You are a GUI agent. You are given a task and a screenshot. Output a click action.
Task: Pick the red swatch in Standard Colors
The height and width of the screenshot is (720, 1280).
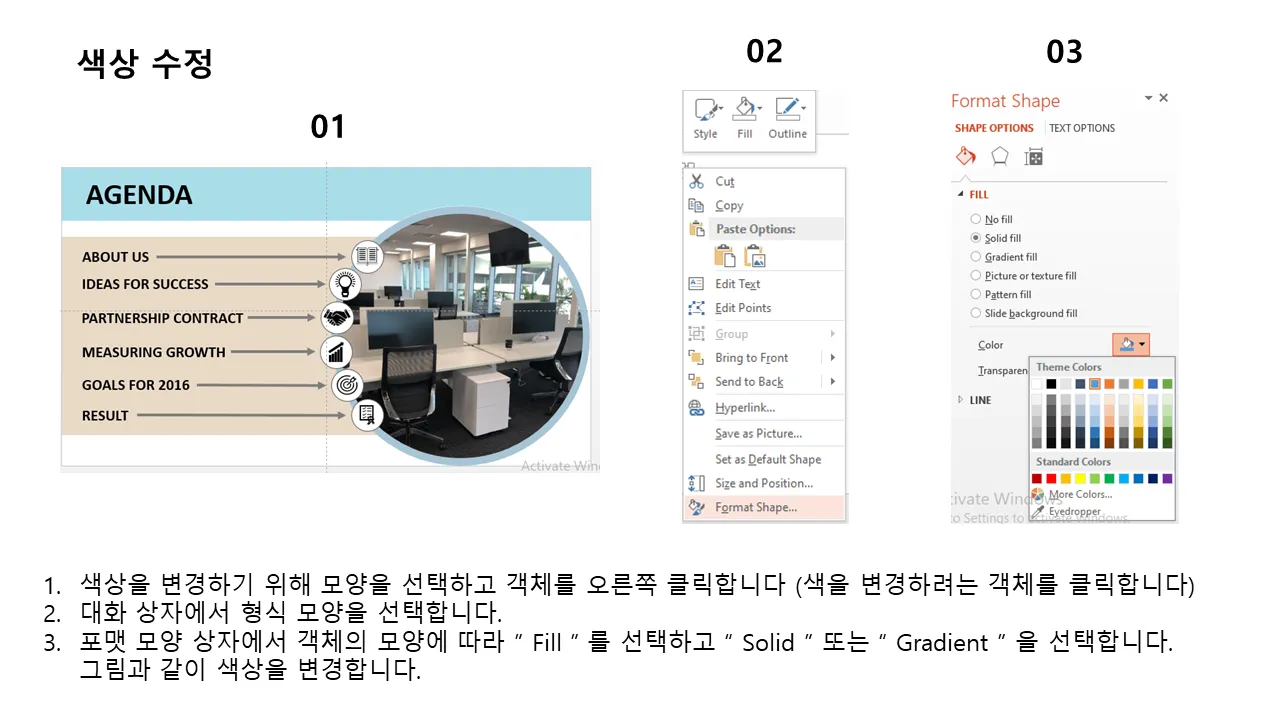pyautogui.click(x=1051, y=479)
